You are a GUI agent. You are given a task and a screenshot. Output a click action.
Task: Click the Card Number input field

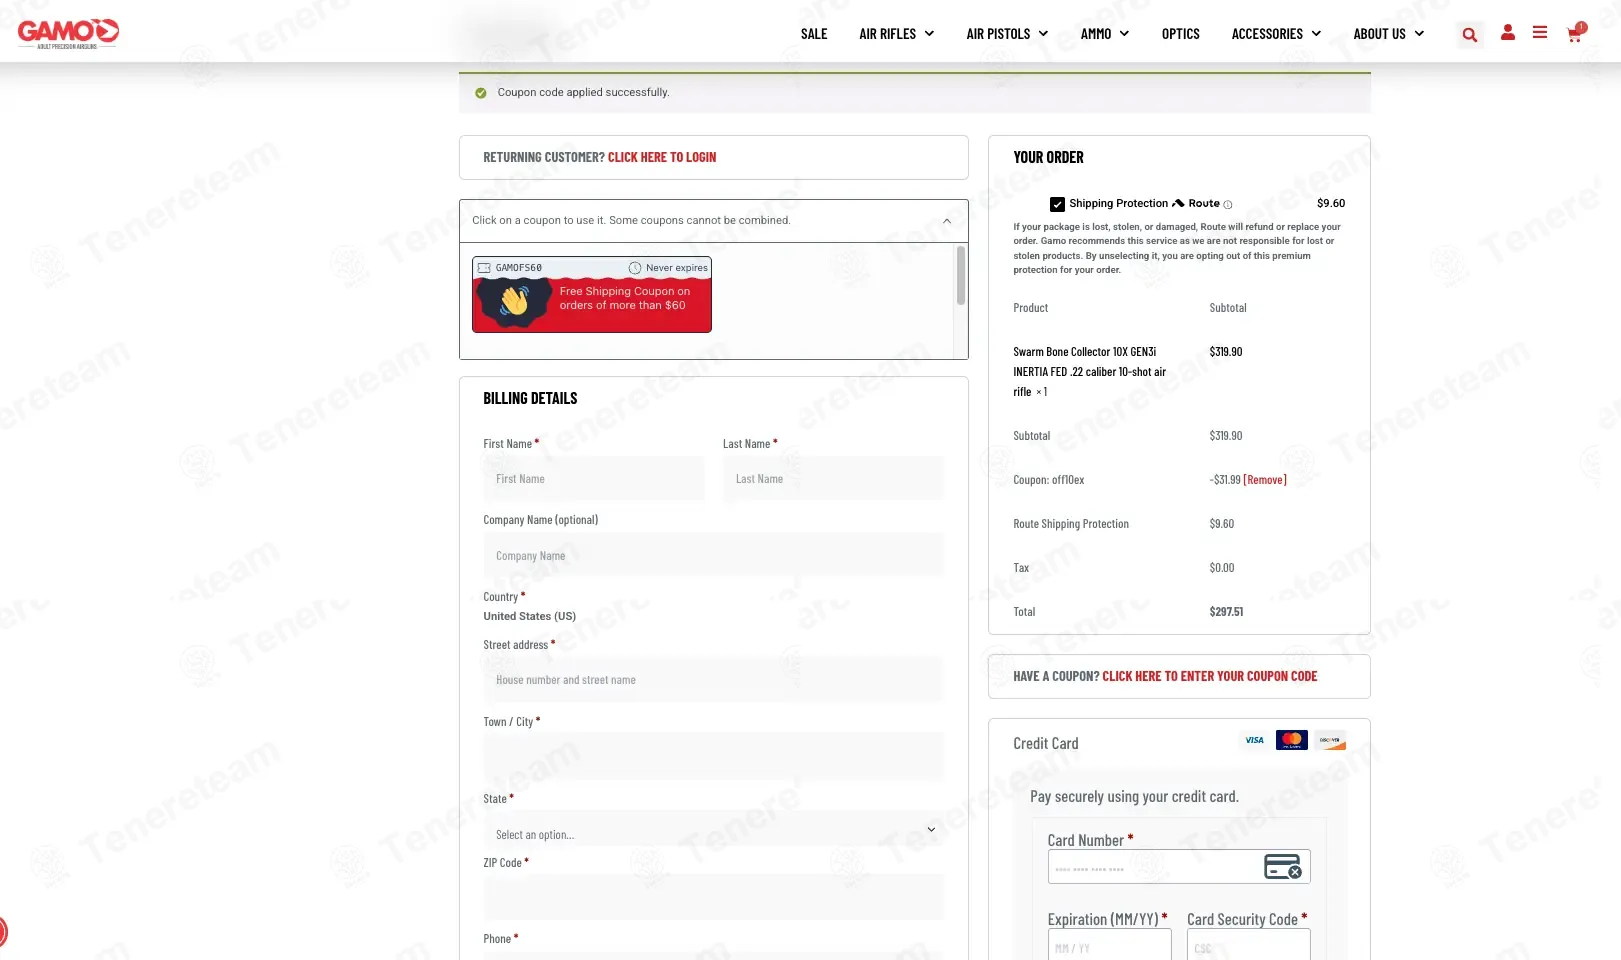pos(1179,867)
